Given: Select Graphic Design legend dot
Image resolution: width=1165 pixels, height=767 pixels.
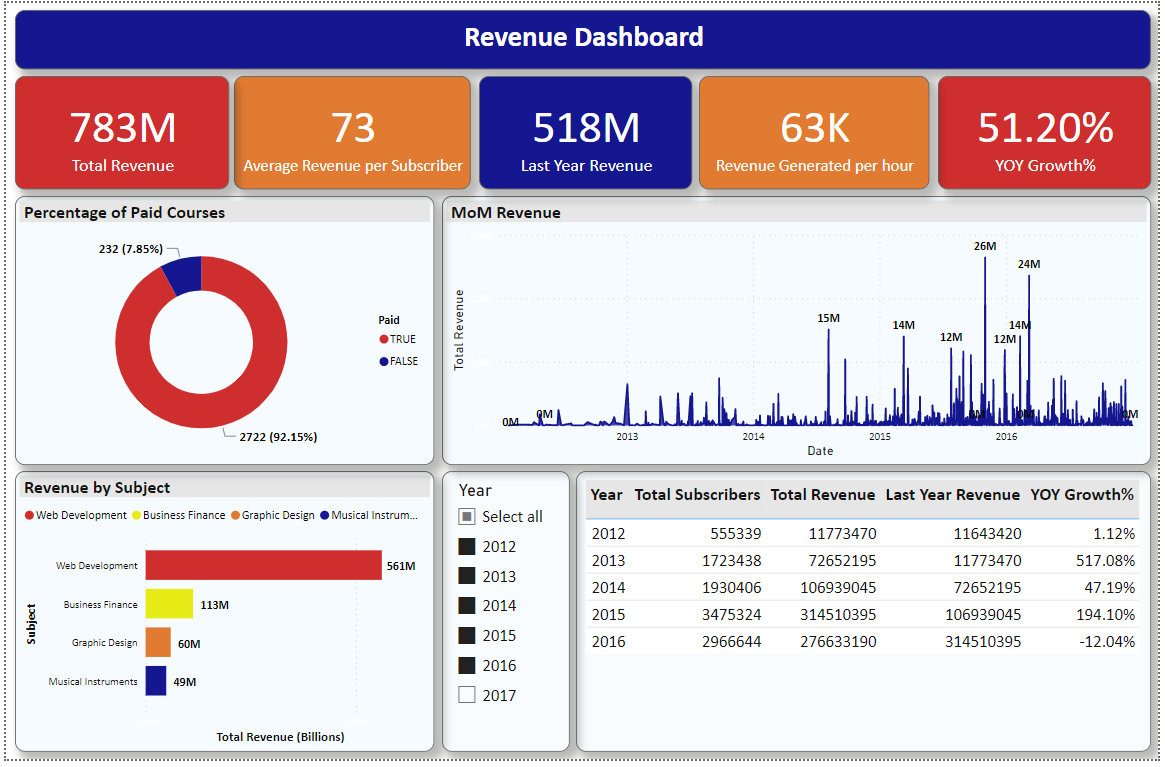Looking at the screenshot, I should click(235, 515).
